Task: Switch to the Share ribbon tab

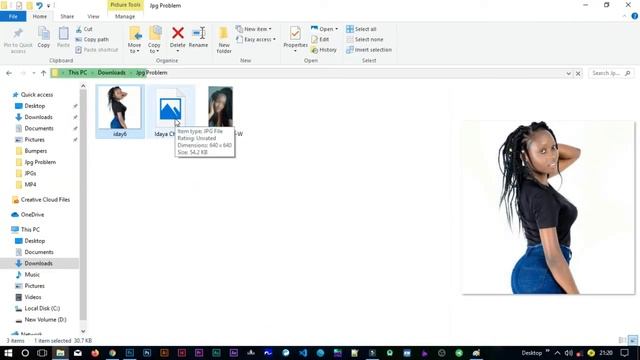Action: (67, 16)
